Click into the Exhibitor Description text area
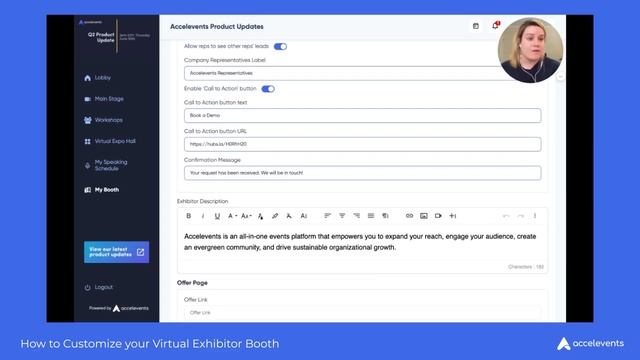Viewport: 640px width, 360px height. coord(362,242)
